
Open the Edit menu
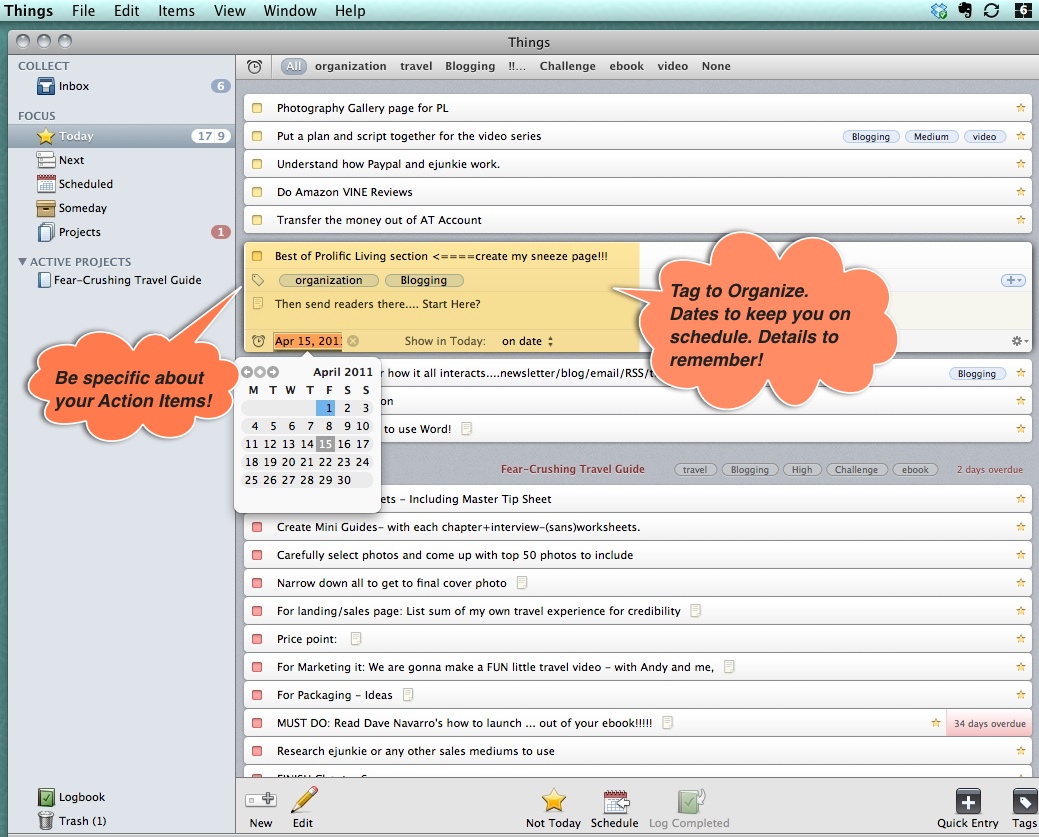[127, 11]
